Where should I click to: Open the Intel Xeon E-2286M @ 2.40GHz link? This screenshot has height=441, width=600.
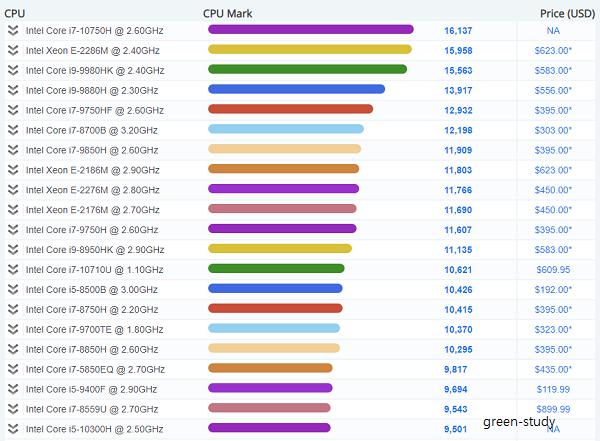pos(93,51)
